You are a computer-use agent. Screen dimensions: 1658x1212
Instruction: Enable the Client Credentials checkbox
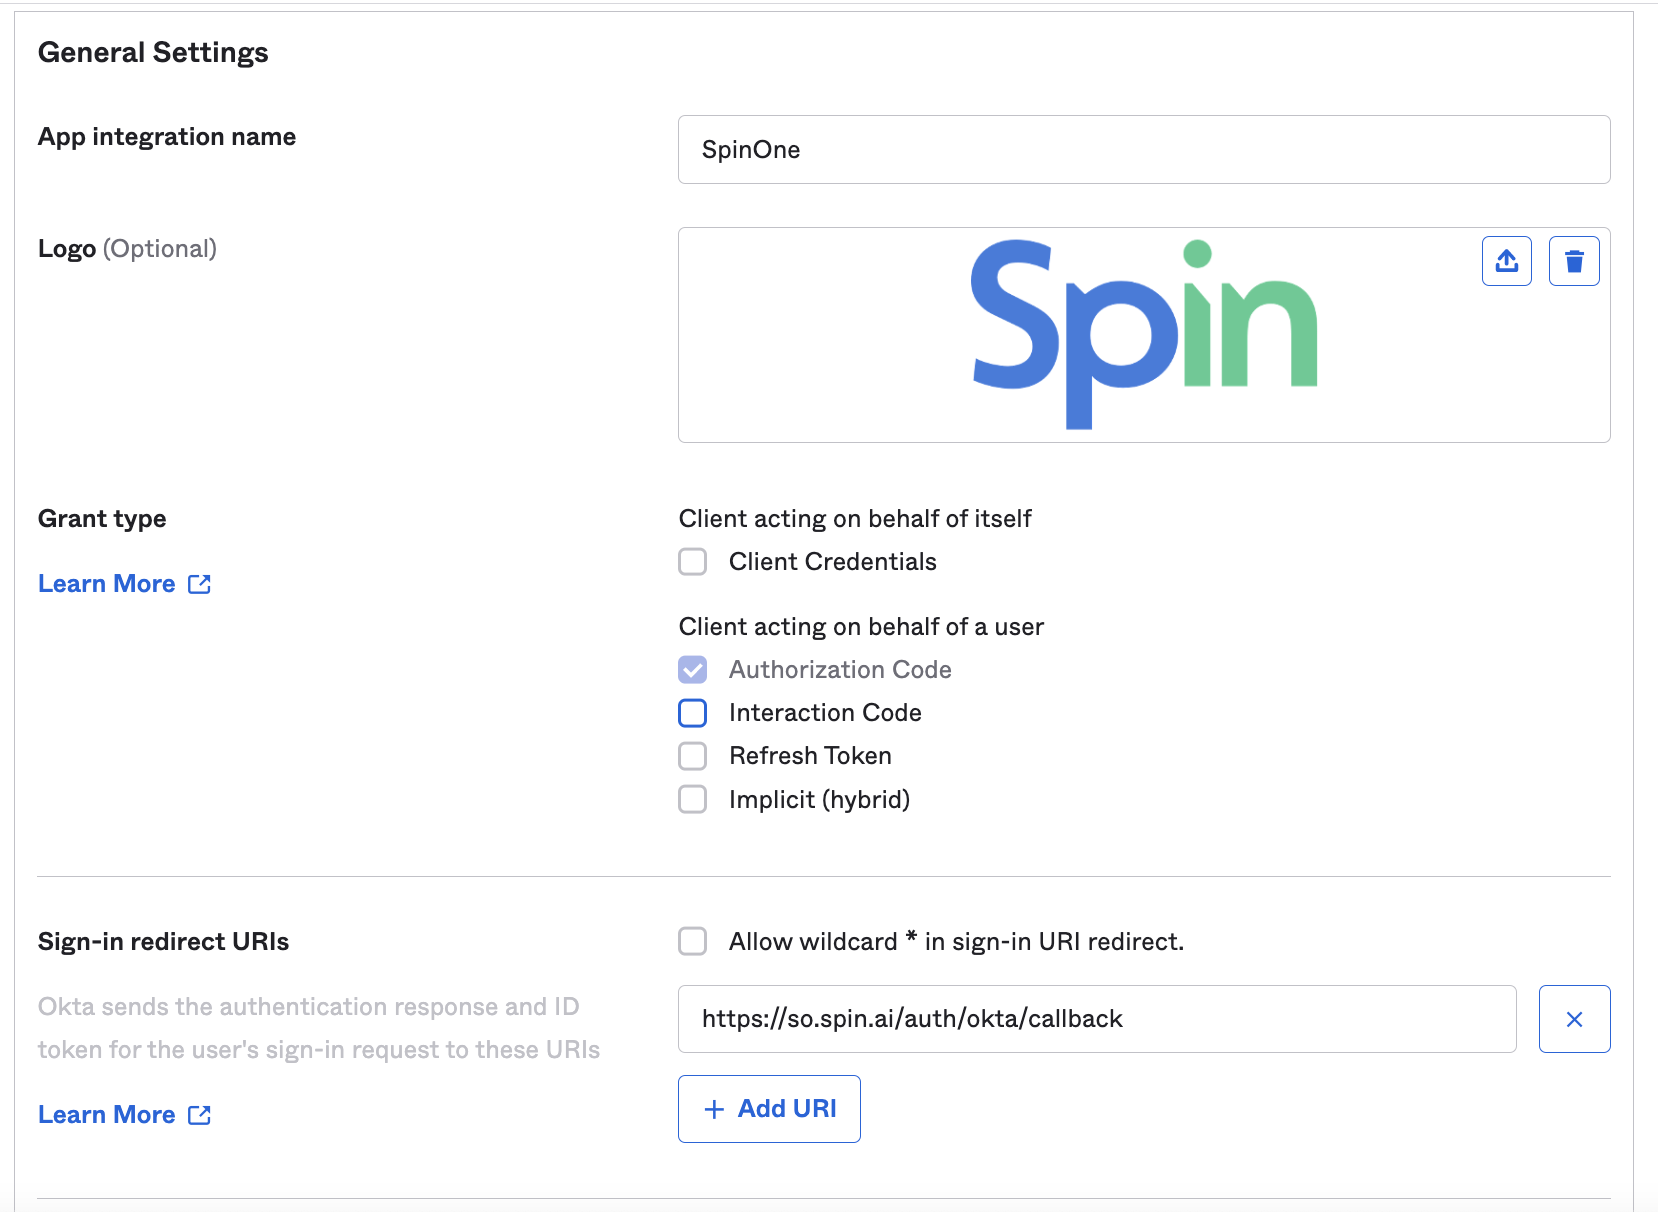click(693, 562)
